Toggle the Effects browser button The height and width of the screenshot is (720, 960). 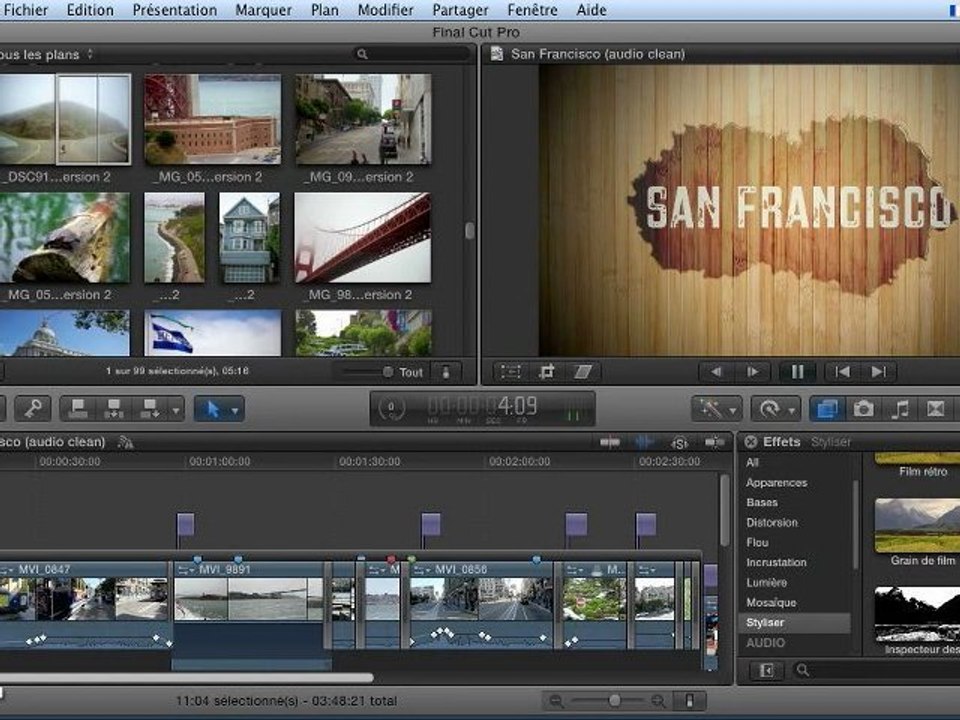pyautogui.click(x=827, y=408)
